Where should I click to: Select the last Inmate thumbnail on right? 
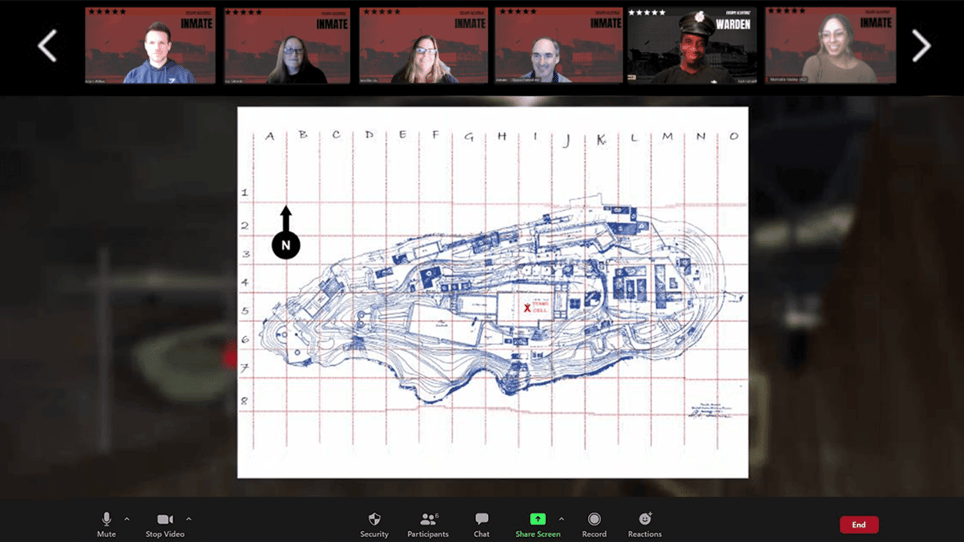pyautogui.click(x=831, y=45)
